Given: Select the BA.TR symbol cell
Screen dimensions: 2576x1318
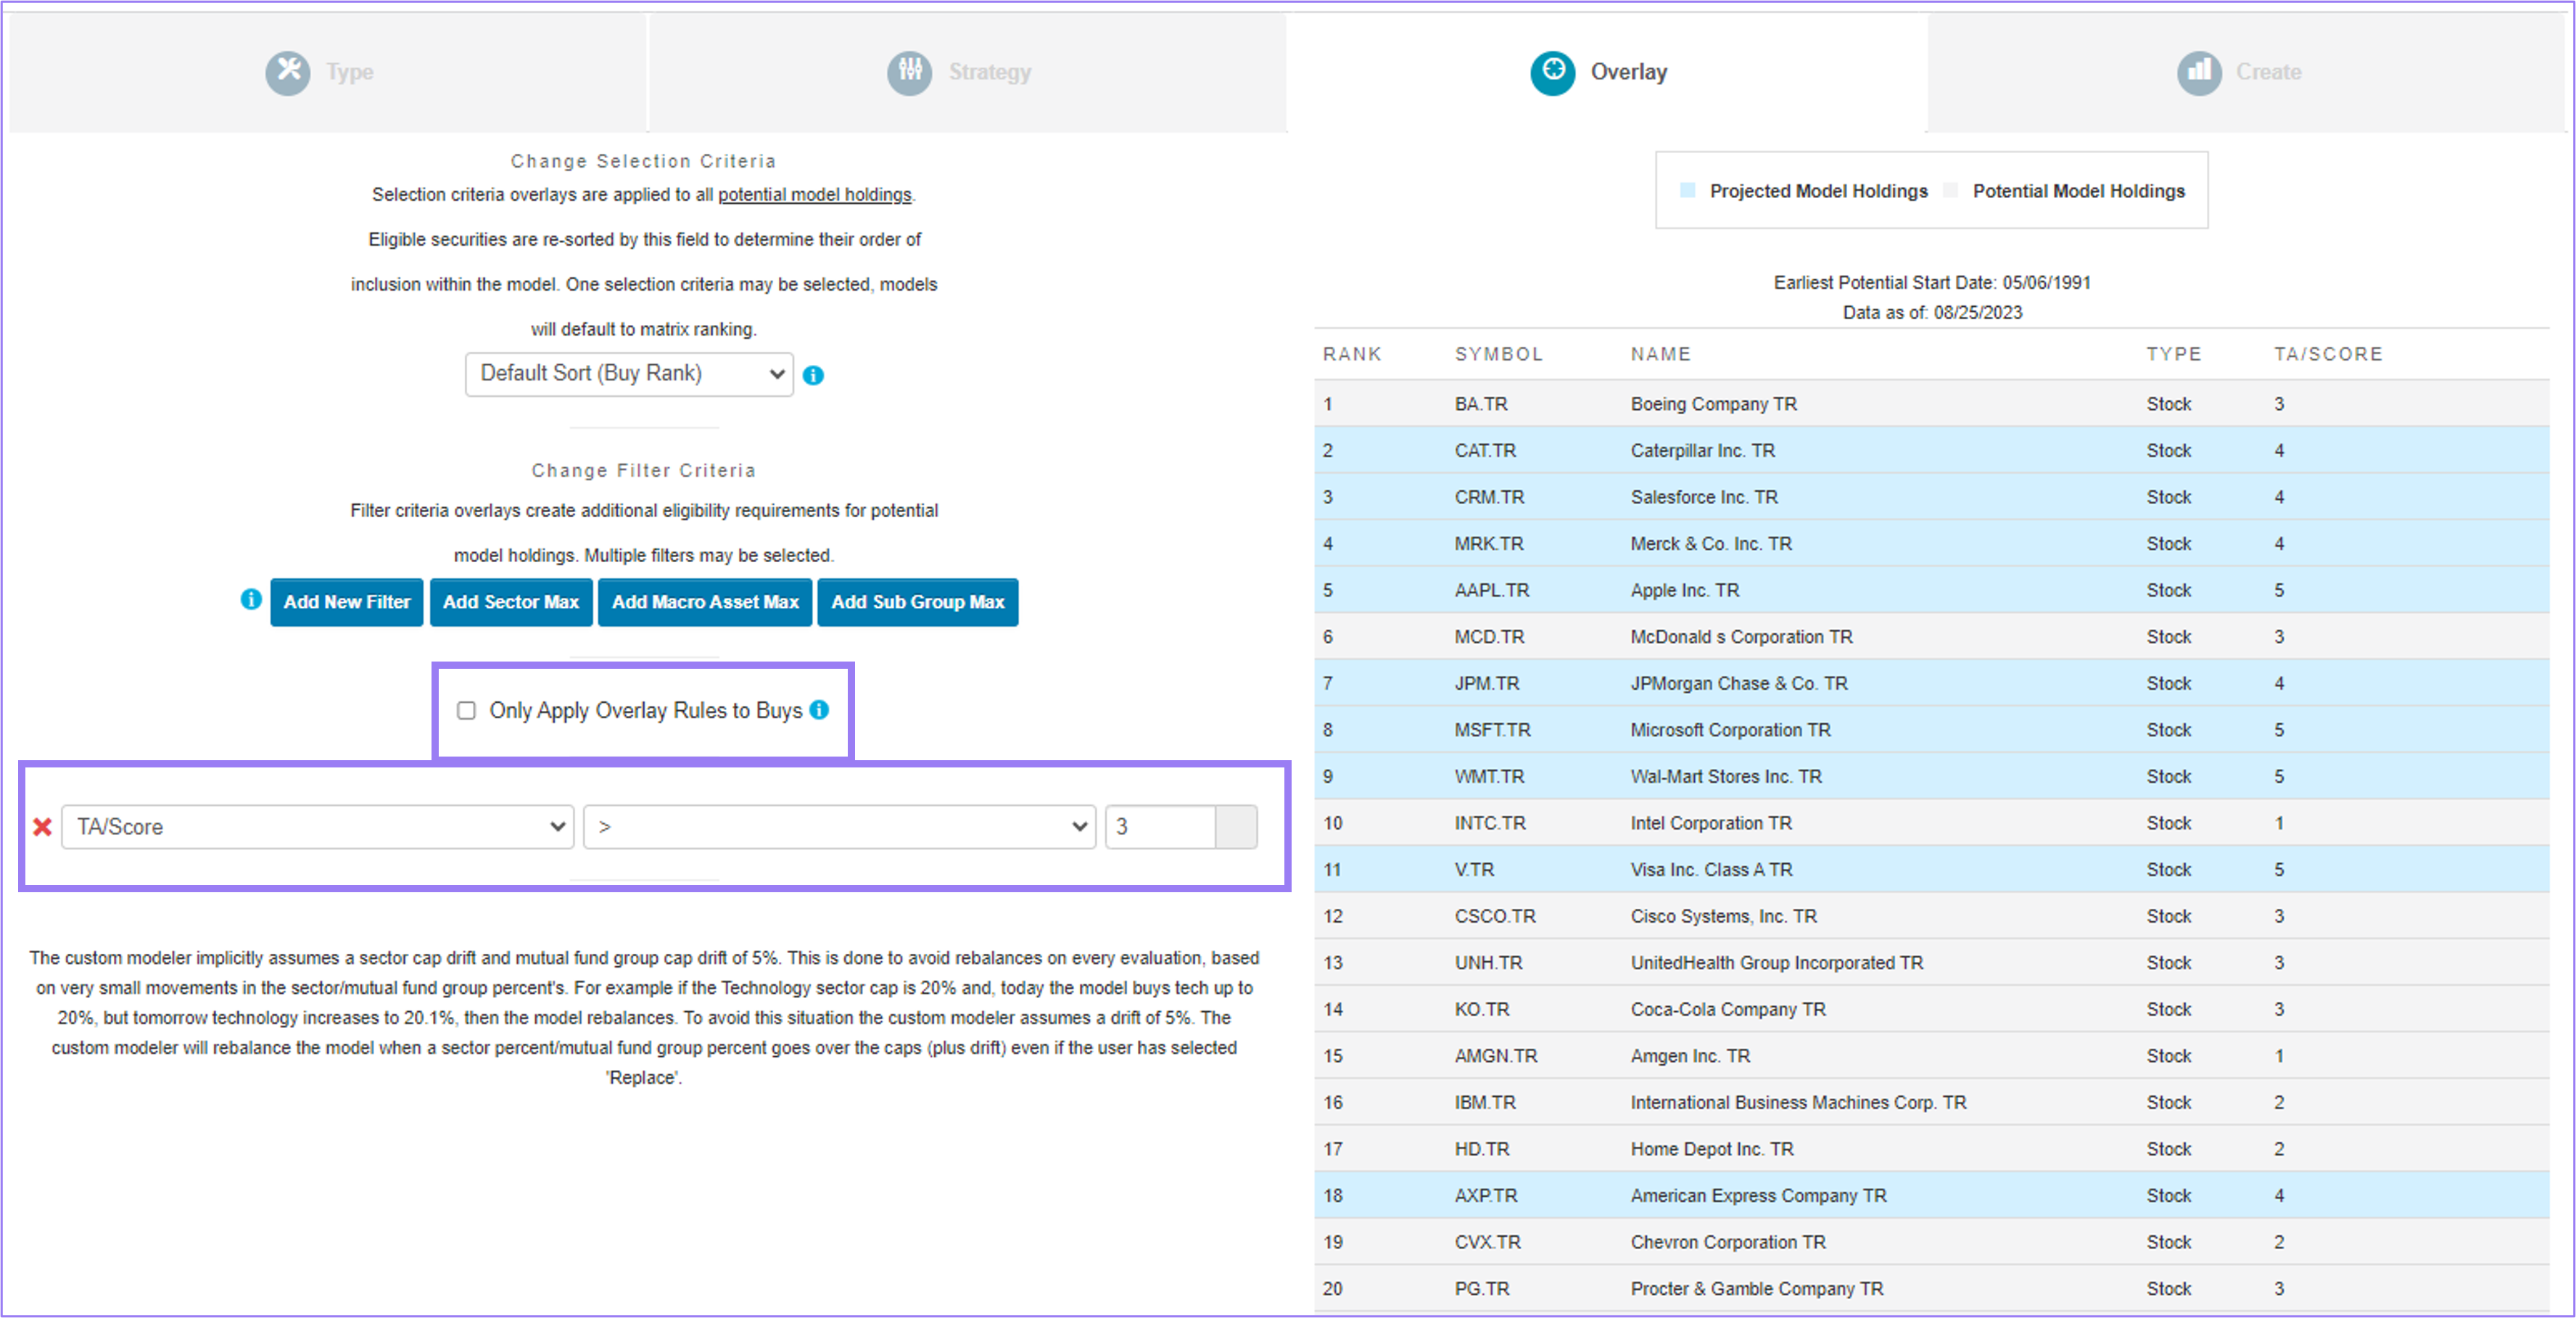Looking at the screenshot, I should pyautogui.click(x=1481, y=404).
